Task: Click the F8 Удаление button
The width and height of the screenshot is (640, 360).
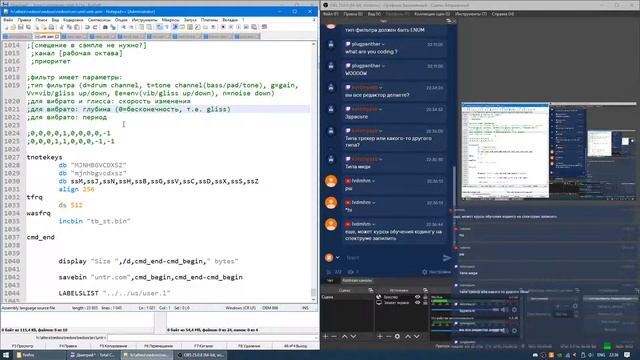Action: pos(249,346)
